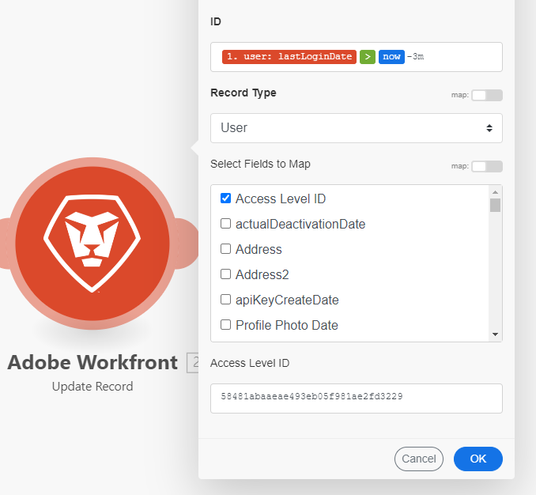Click the module number badge next to Adobe Workfront
The image size is (536, 495).
coord(193,362)
